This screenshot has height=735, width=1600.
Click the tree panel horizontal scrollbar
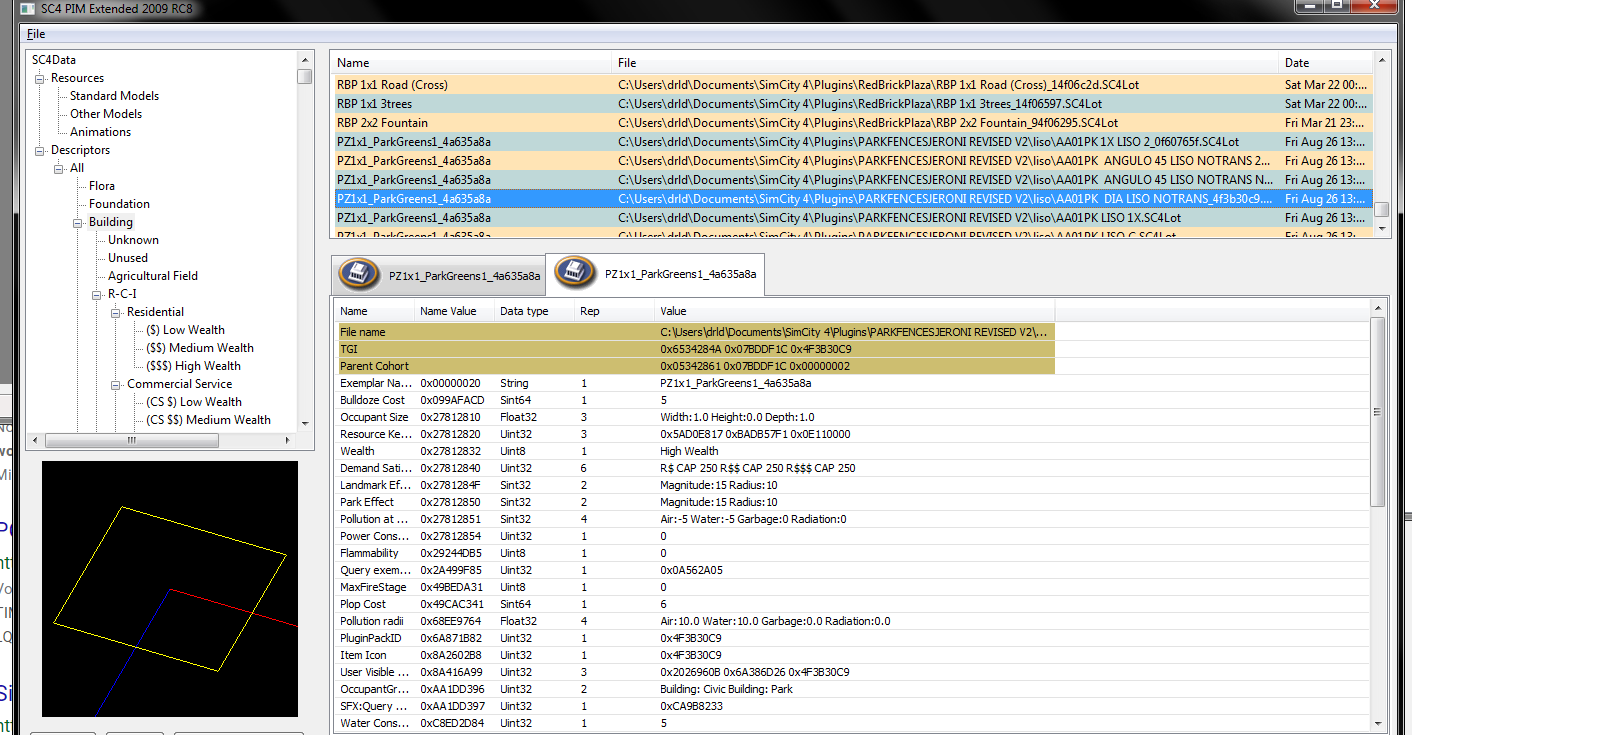pyautogui.click(x=131, y=440)
